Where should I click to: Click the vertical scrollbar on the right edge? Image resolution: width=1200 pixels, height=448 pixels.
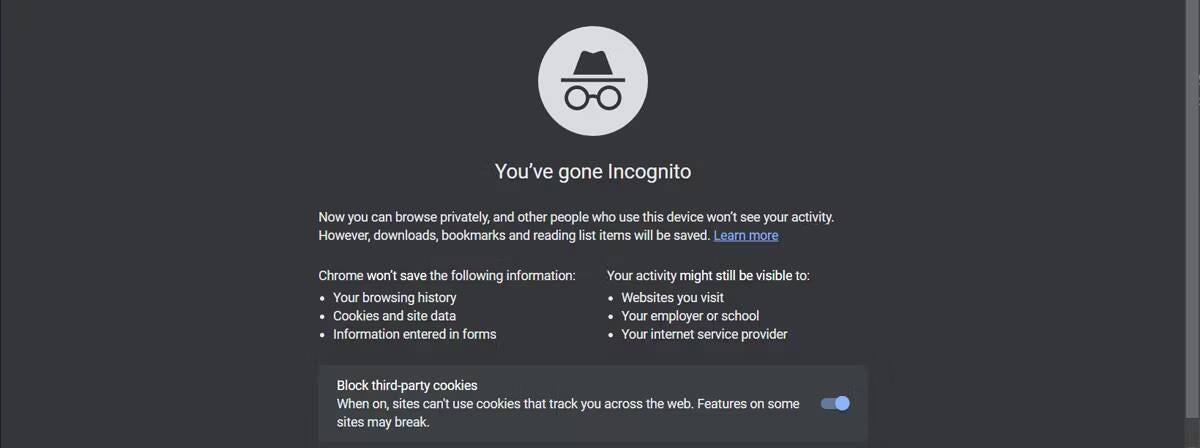[1191, 200]
